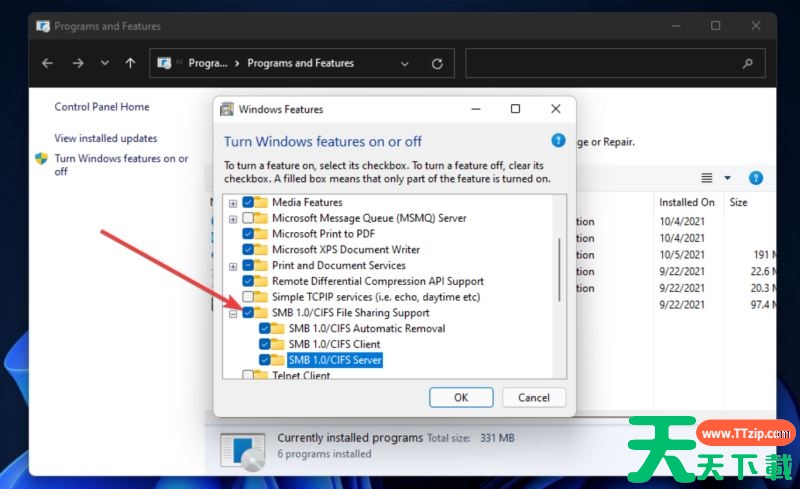Click the Refresh button in the address bar
800x489 pixels.
click(x=437, y=64)
